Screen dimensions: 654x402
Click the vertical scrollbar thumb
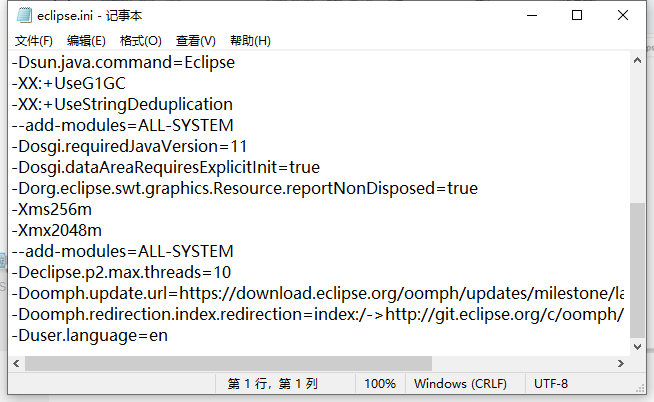[637, 270]
